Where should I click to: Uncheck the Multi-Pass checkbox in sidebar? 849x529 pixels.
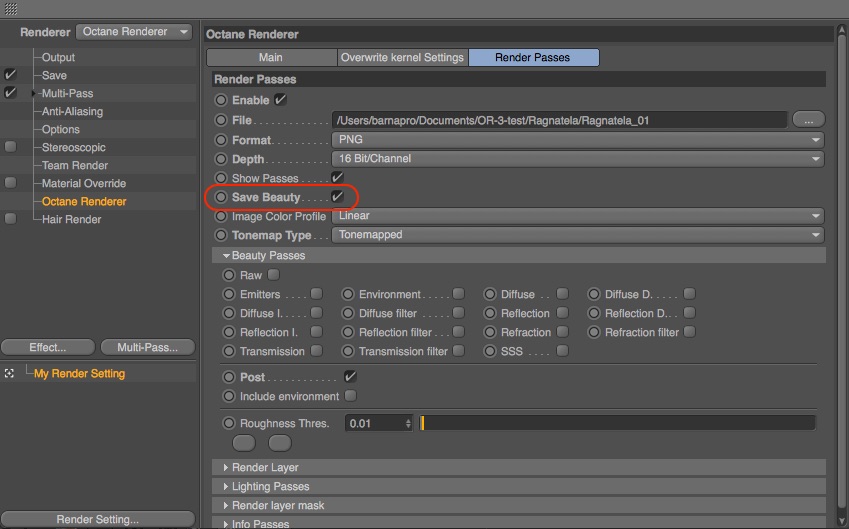(10, 93)
